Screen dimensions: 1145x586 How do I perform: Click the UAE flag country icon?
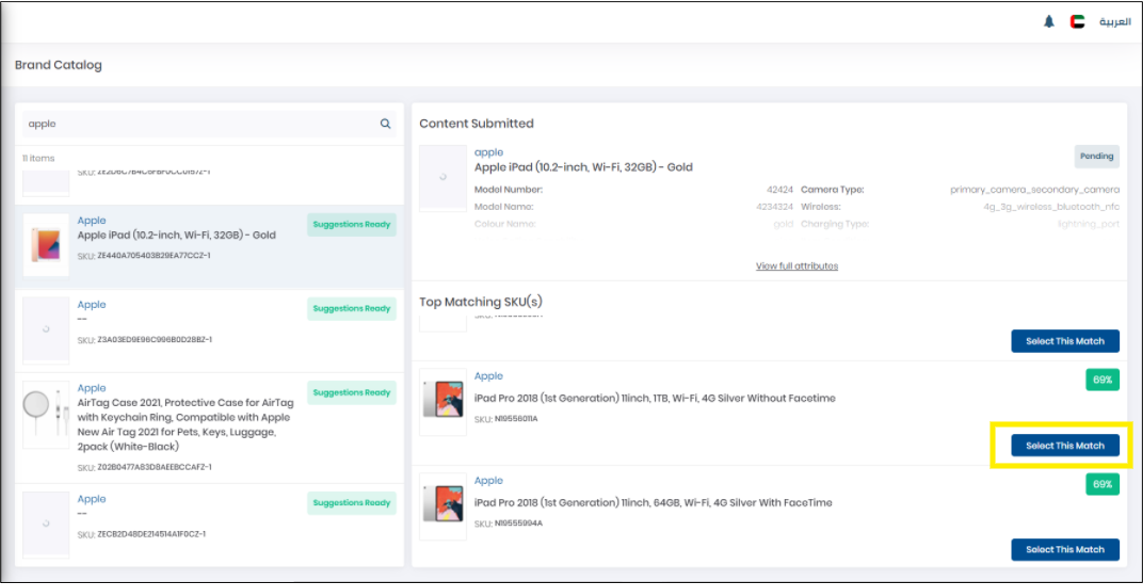[x=1077, y=22]
